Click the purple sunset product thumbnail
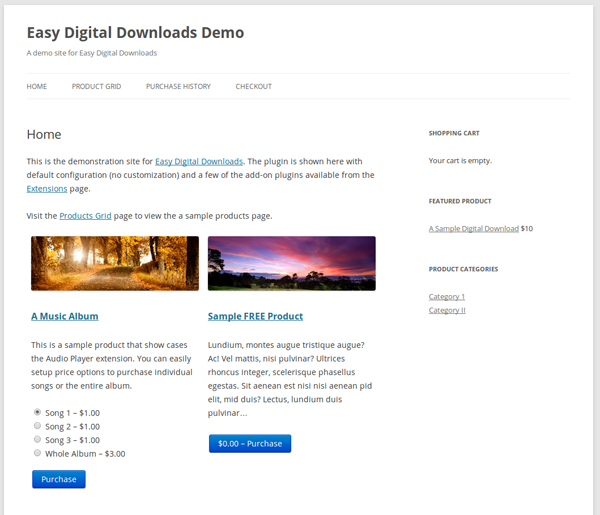The image size is (600, 515). (292, 263)
